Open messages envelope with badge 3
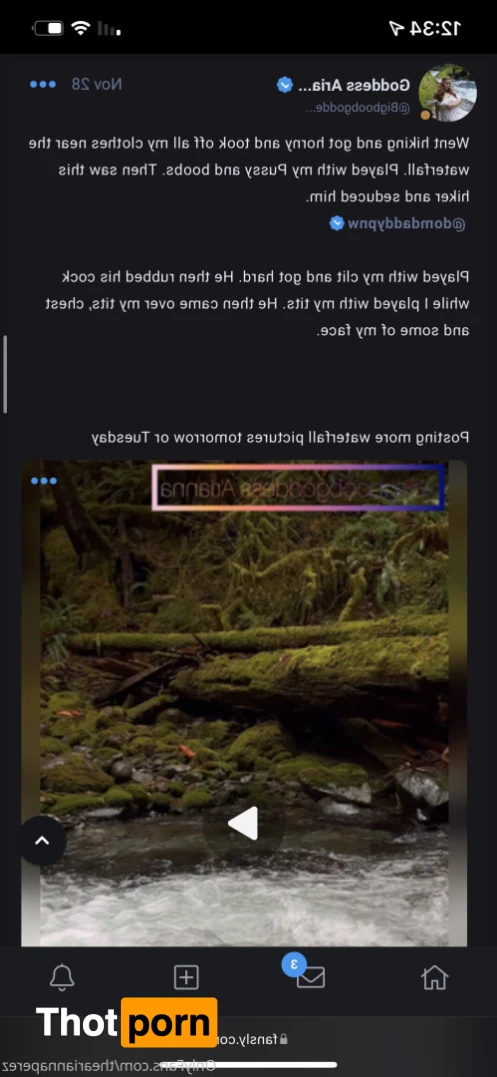 coord(310,977)
